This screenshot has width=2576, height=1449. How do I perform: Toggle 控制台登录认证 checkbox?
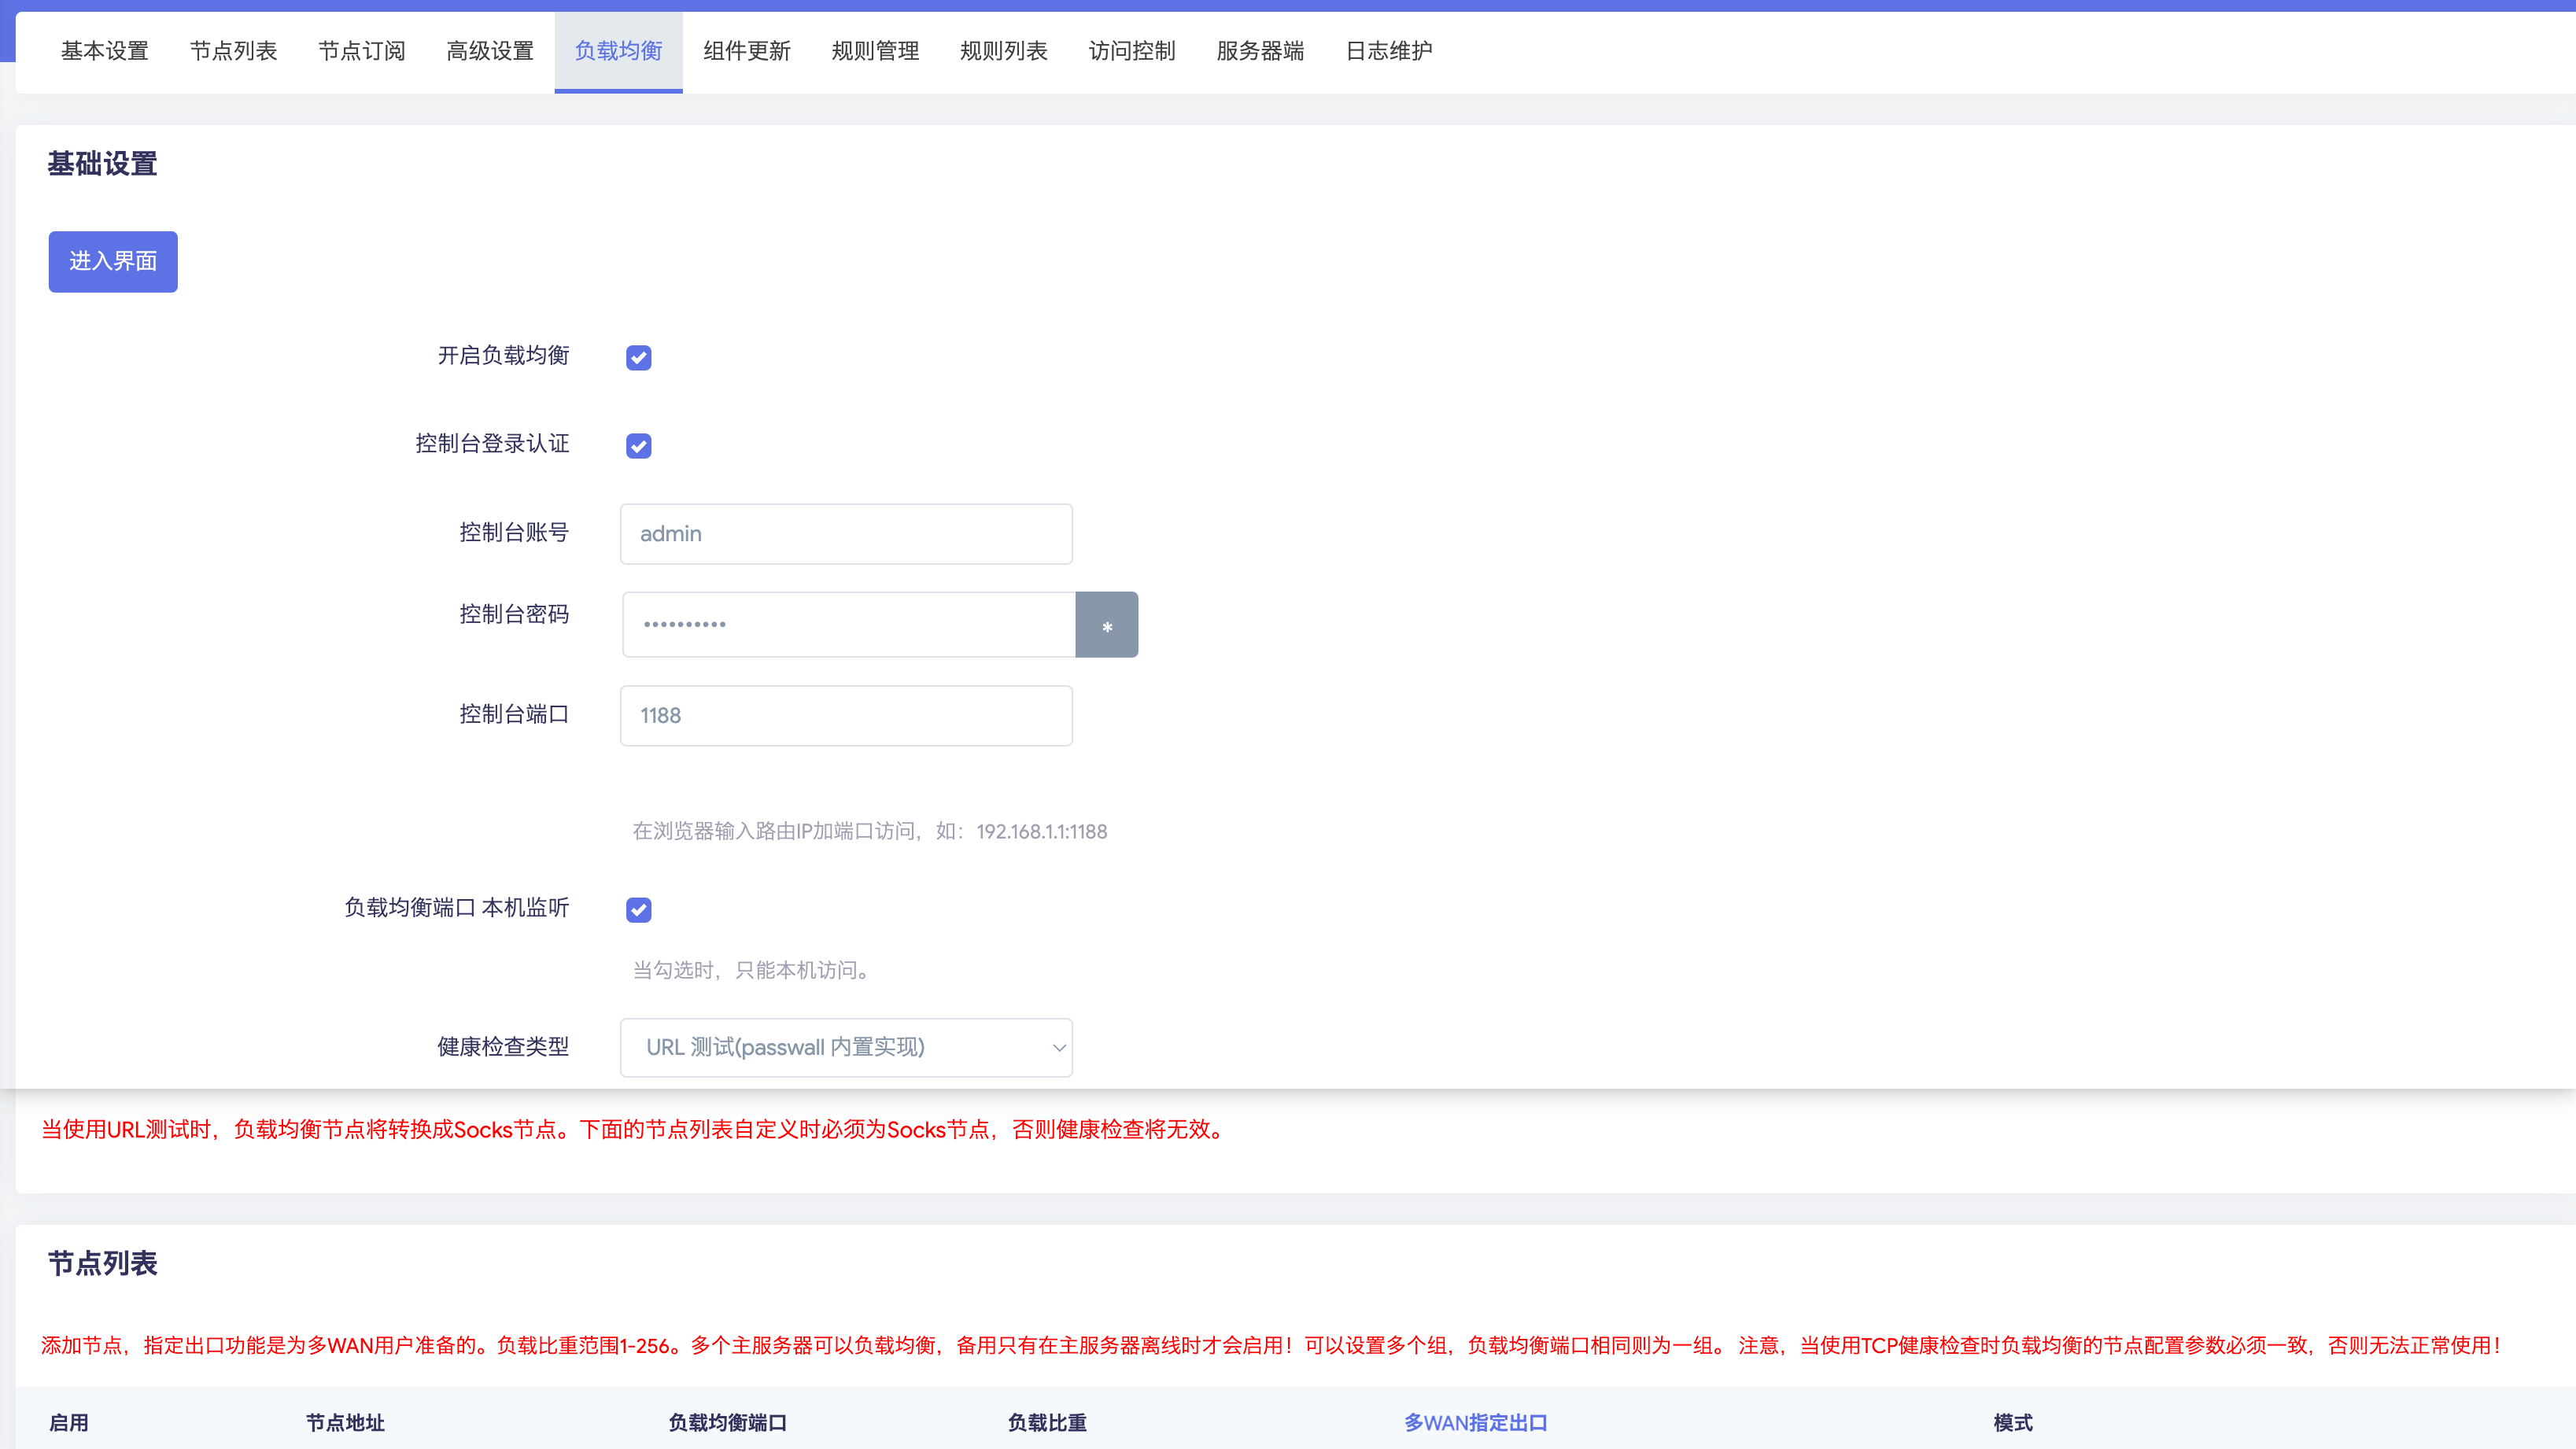coord(638,446)
